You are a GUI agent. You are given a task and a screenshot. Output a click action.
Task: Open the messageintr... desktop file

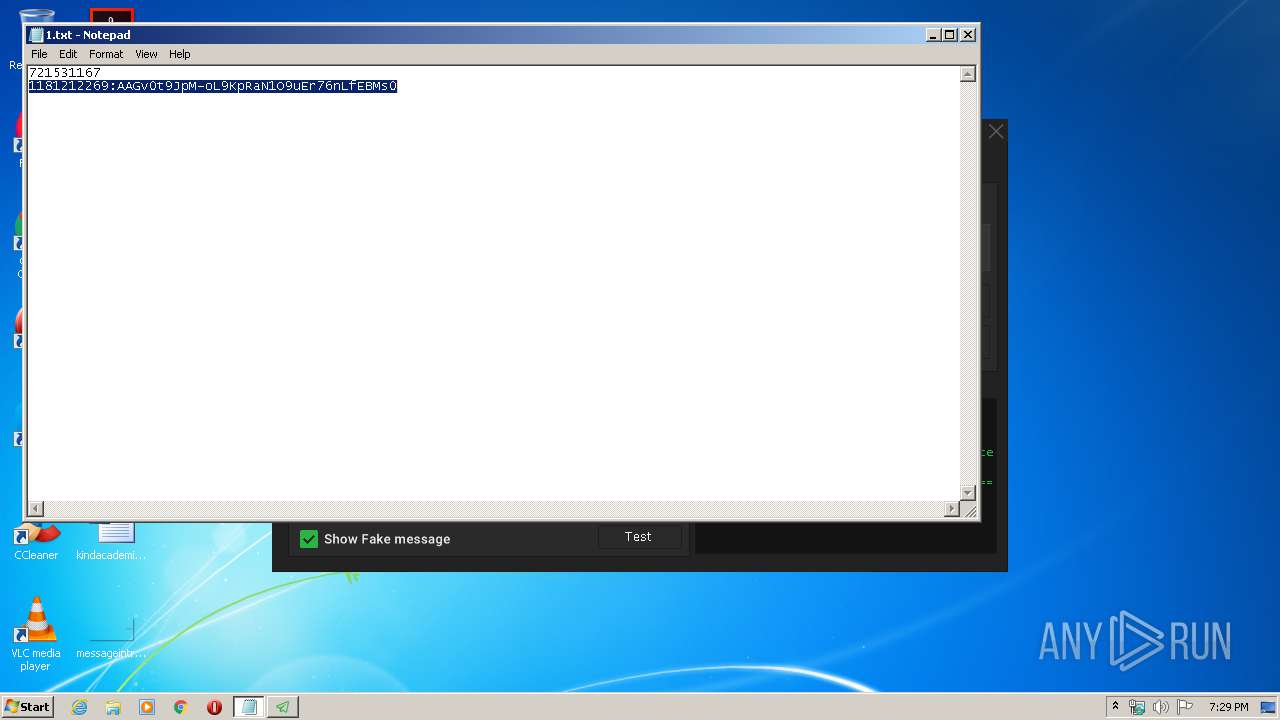(x=111, y=634)
